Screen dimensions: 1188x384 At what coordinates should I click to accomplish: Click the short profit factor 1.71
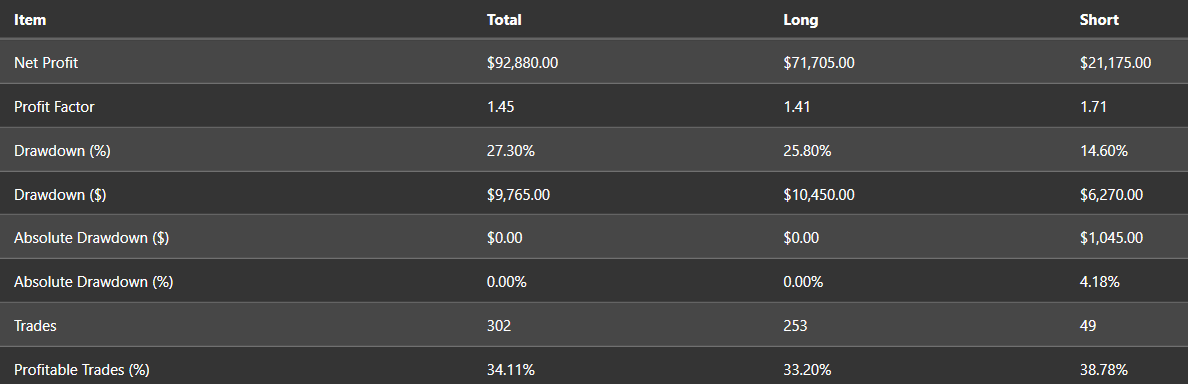coord(1093,107)
